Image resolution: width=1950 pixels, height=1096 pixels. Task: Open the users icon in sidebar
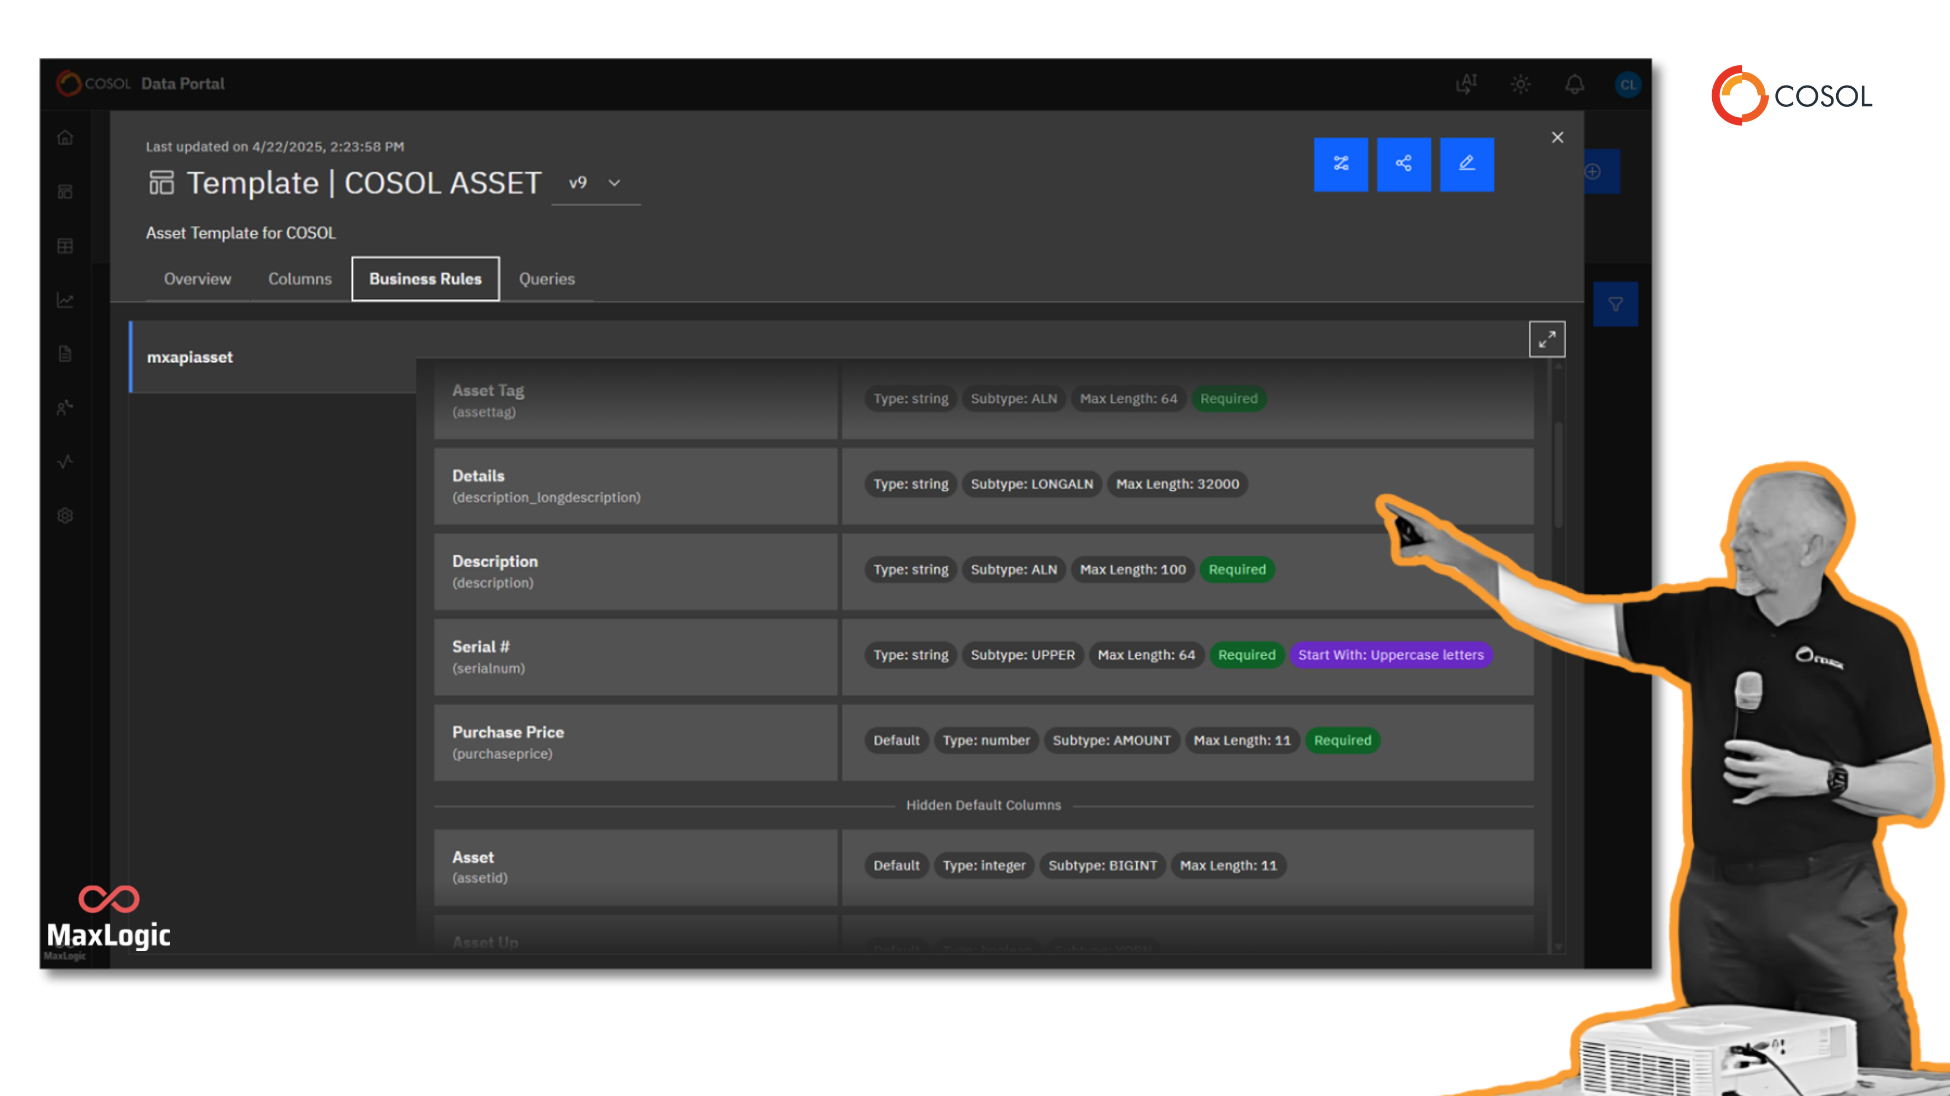pyautogui.click(x=65, y=408)
